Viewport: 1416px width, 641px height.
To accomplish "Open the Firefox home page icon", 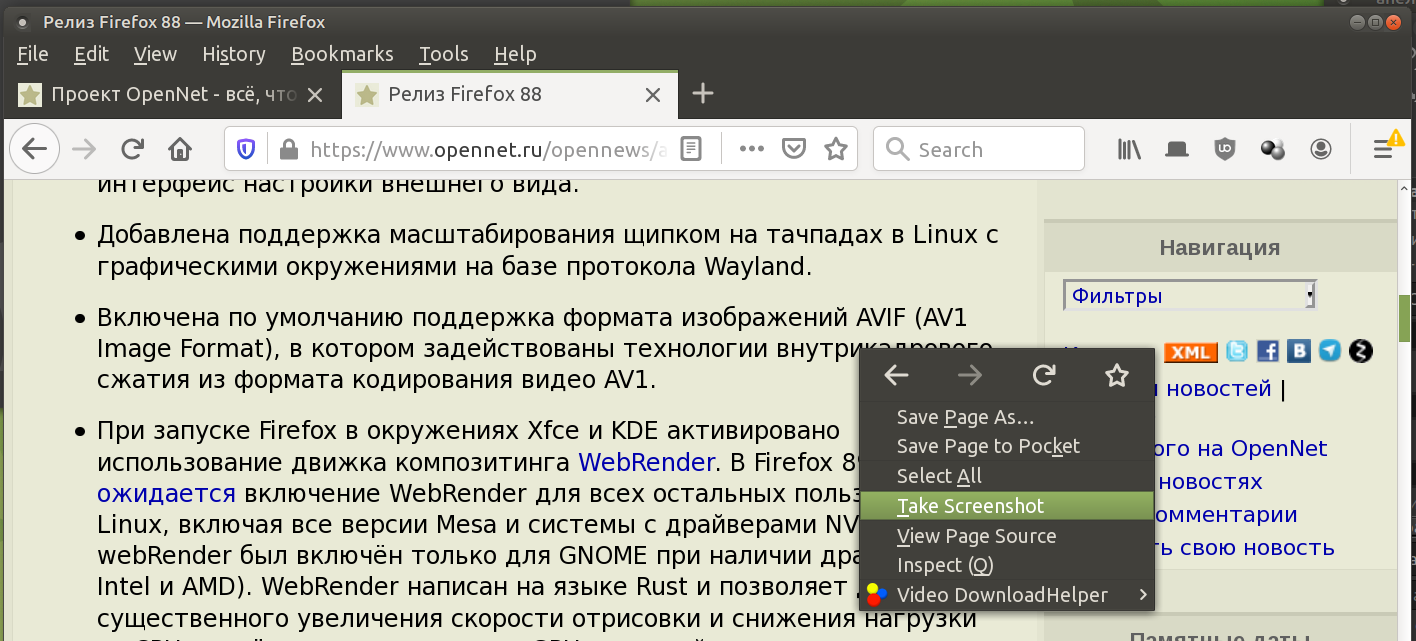I will coord(180,150).
